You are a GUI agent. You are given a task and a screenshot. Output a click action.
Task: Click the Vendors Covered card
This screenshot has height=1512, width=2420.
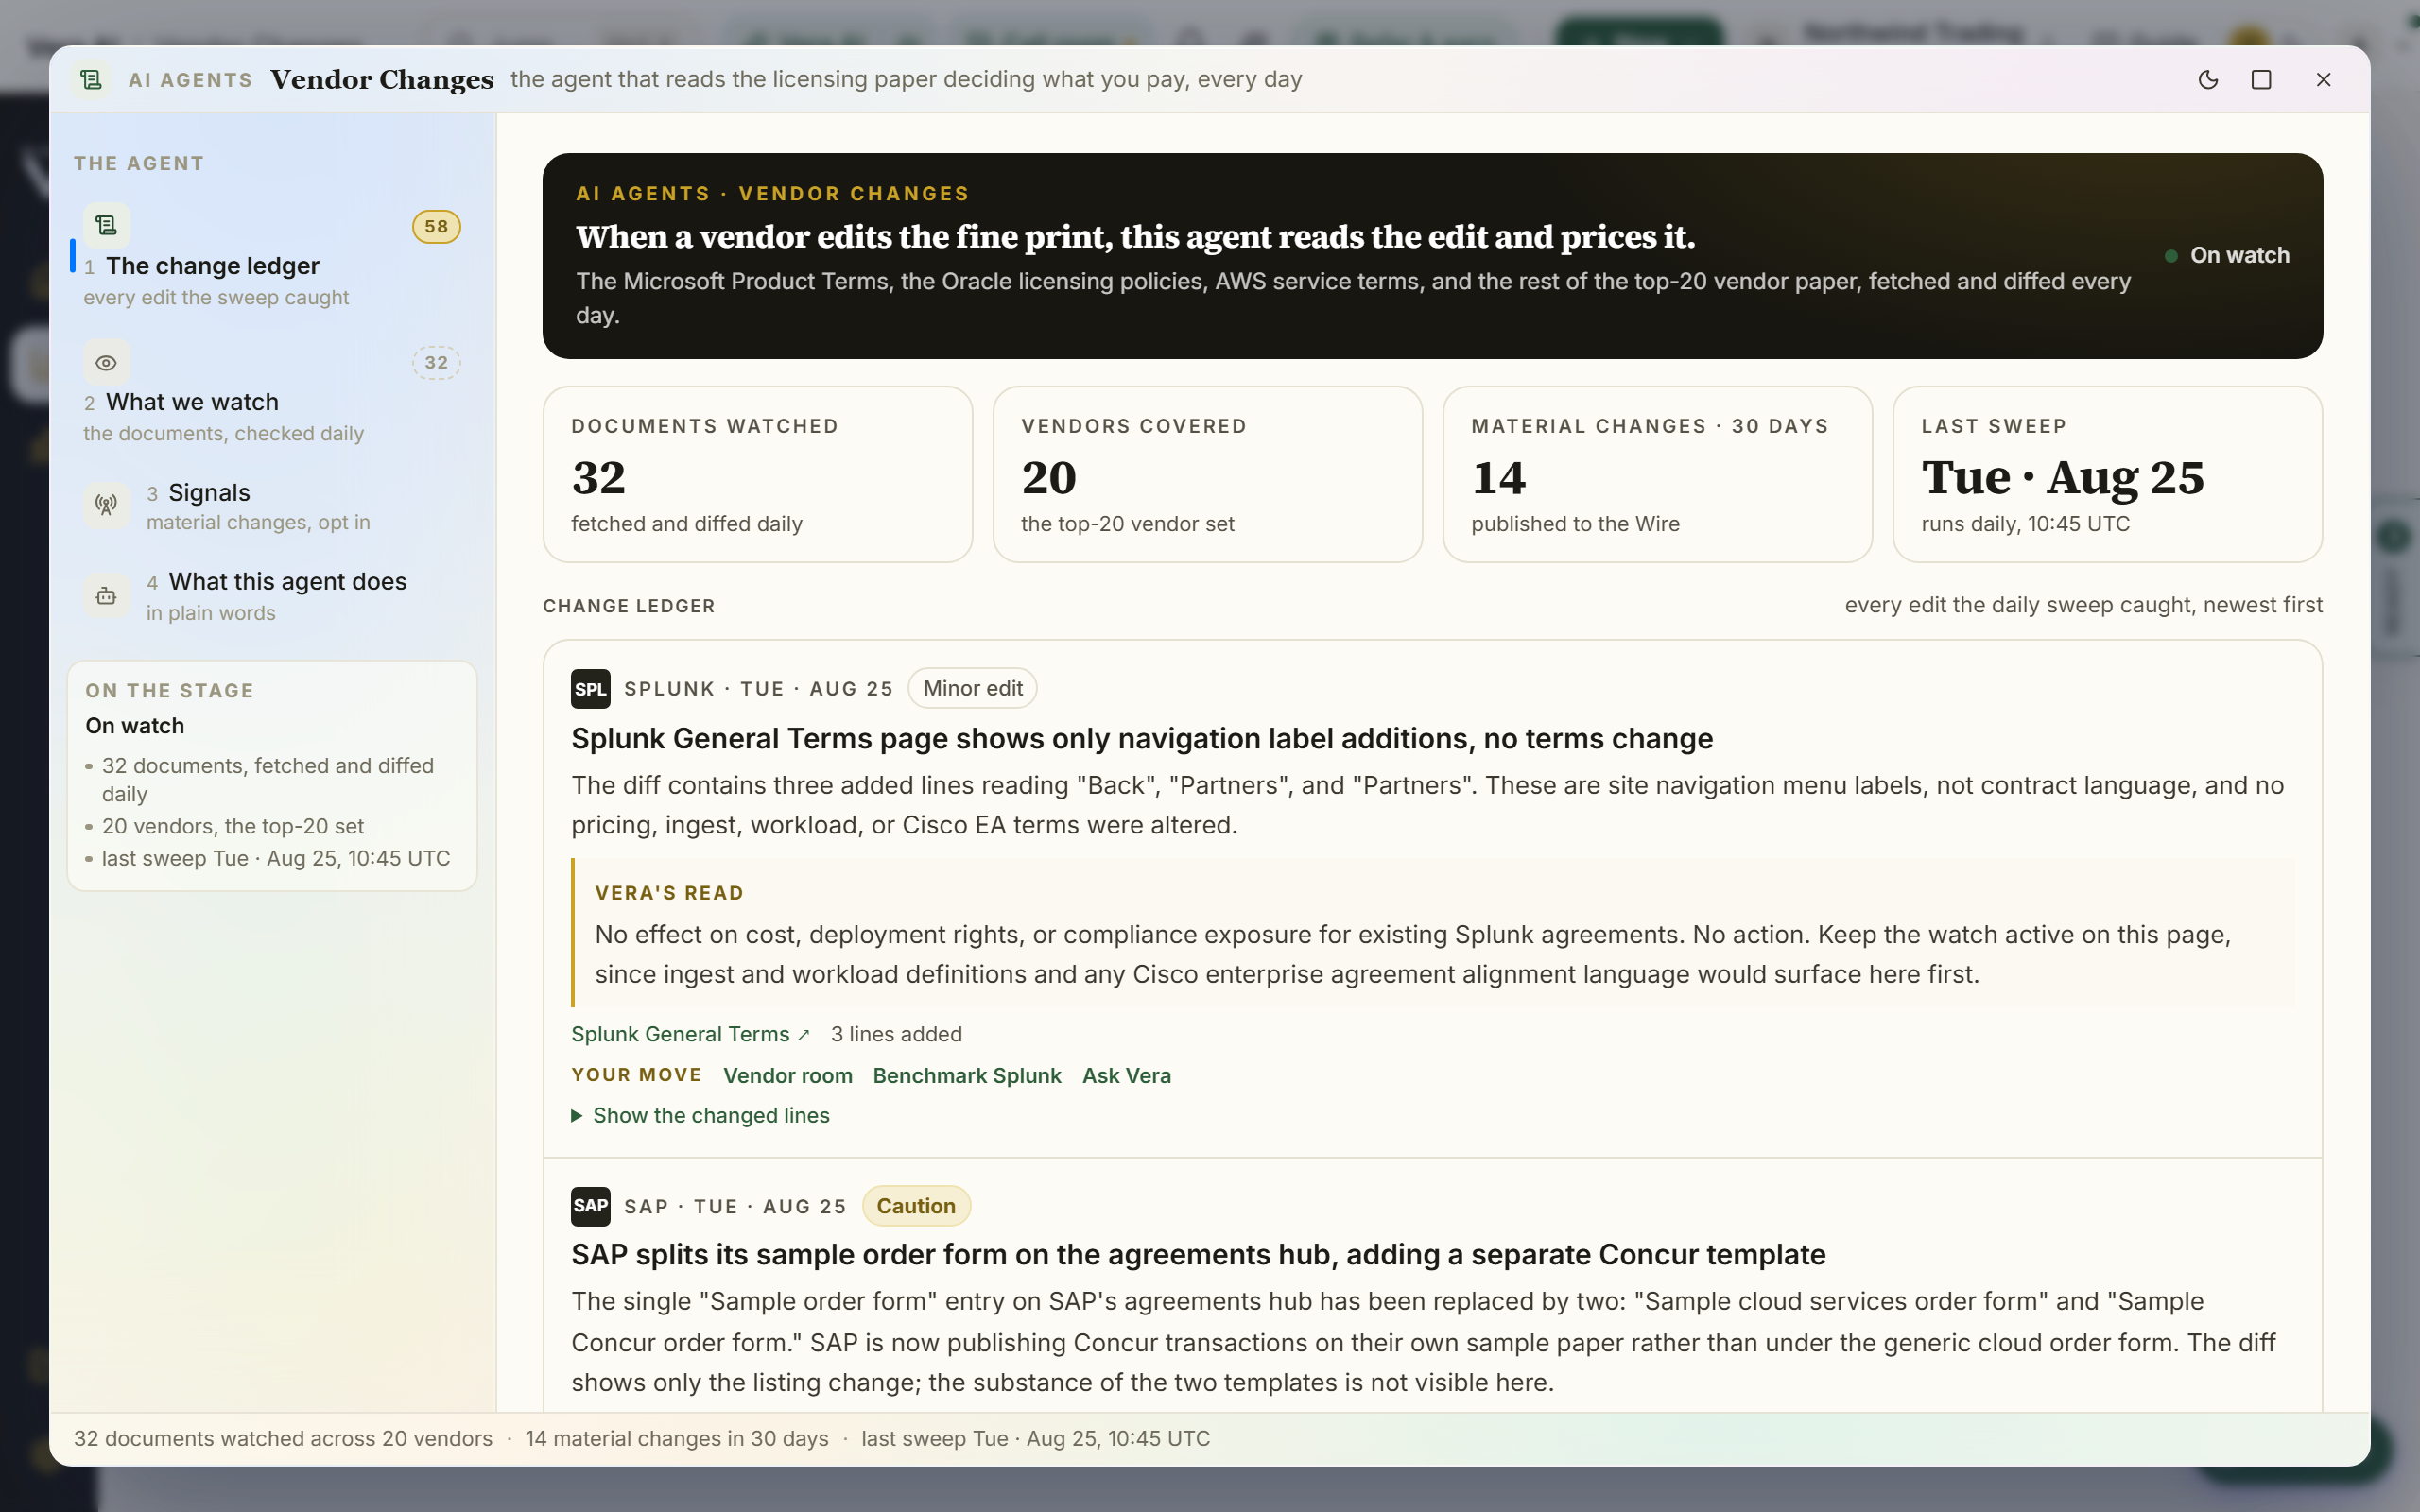pos(1208,475)
